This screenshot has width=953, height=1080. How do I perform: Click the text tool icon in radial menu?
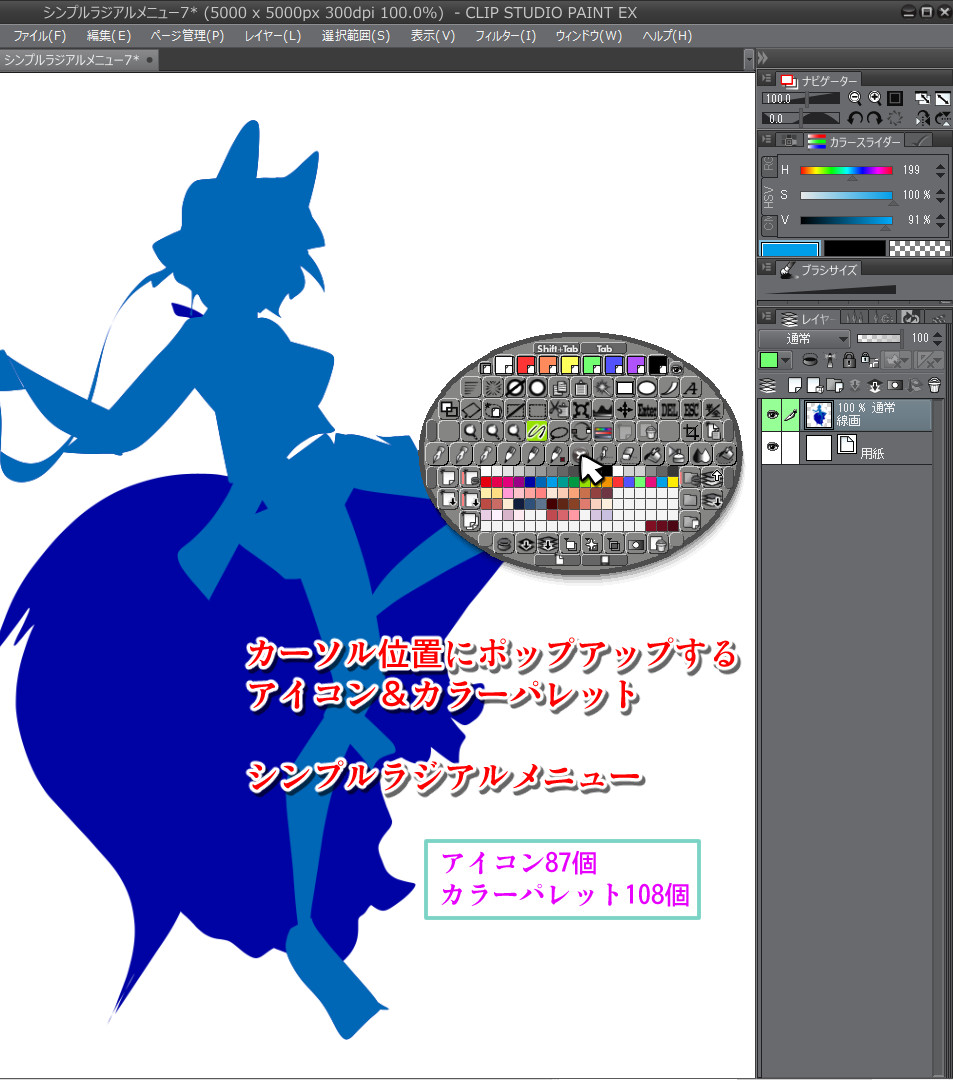coord(692,388)
